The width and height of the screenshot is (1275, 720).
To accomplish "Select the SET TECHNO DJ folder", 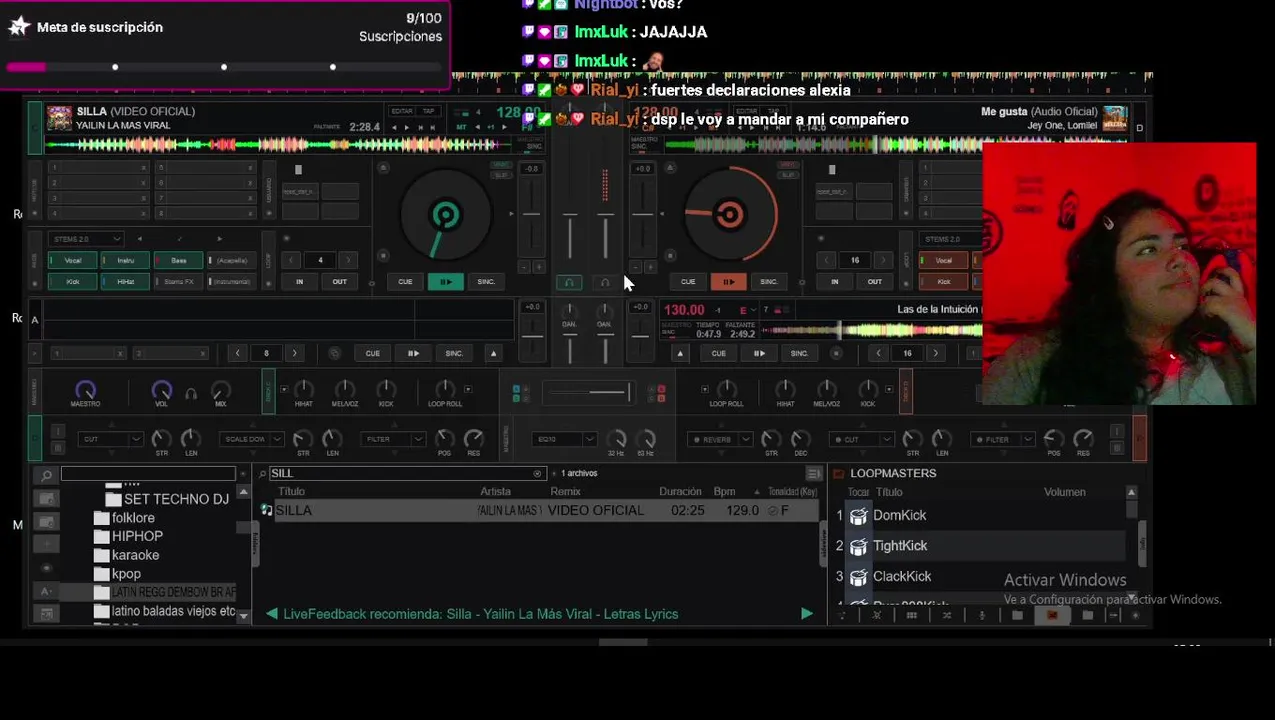I will (176, 499).
